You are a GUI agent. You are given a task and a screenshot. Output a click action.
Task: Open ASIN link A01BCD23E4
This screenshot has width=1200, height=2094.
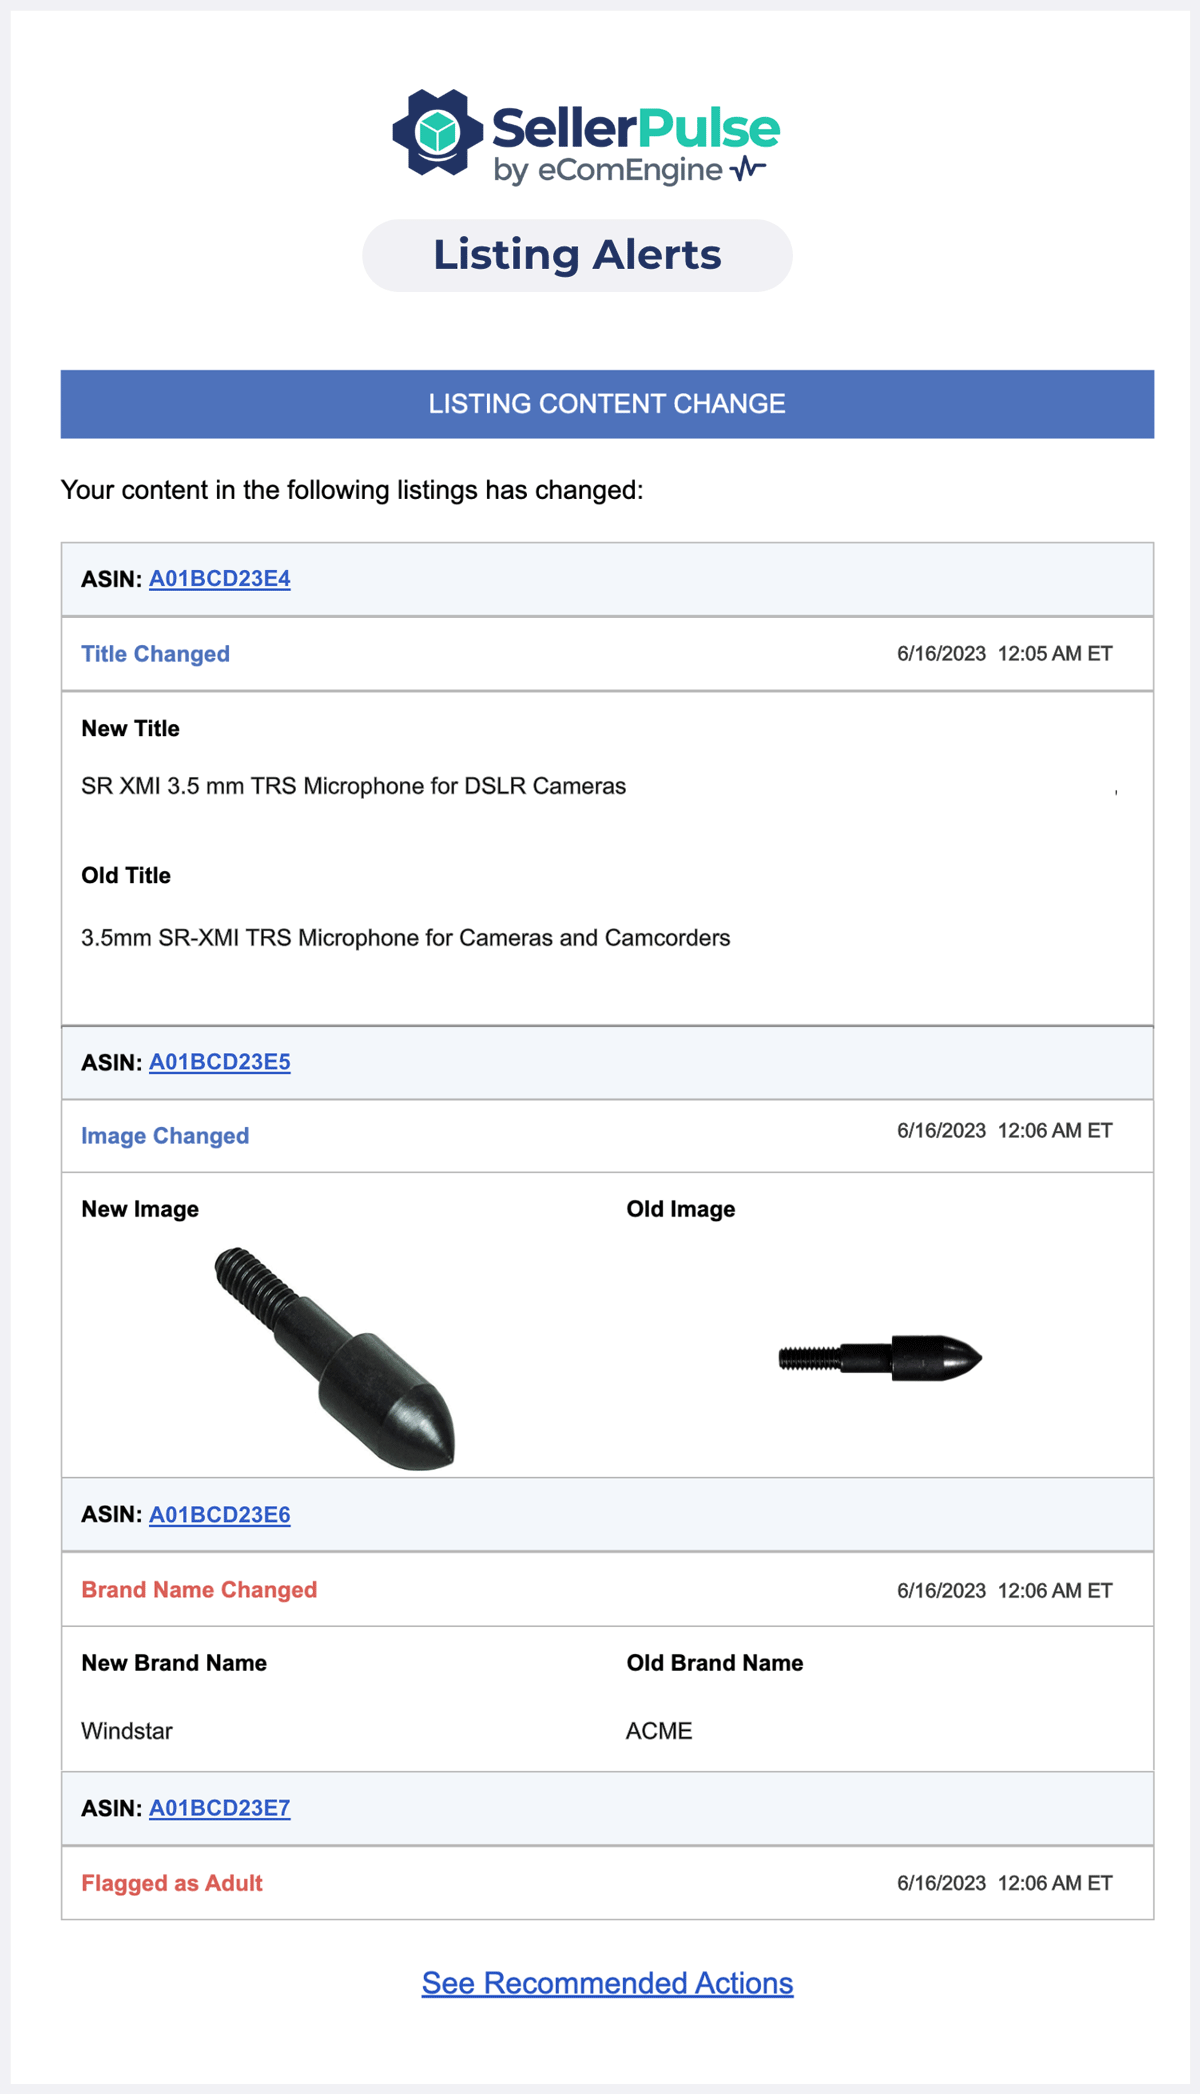(220, 578)
